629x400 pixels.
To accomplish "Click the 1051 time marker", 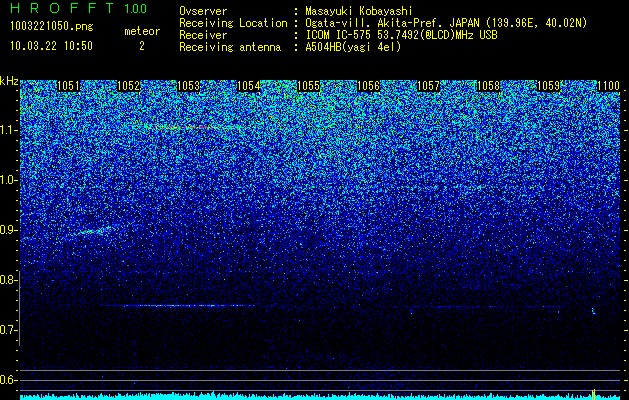I will pos(68,86).
